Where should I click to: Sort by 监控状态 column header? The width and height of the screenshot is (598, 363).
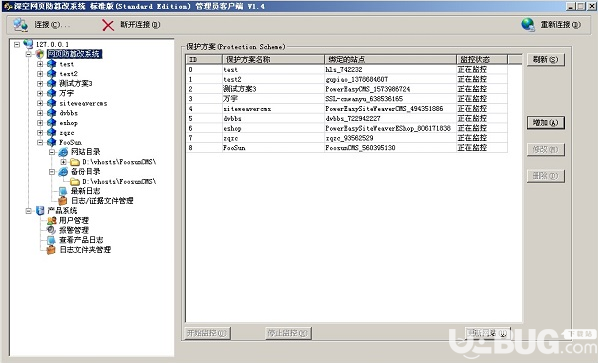pyautogui.click(x=482, y=59)
